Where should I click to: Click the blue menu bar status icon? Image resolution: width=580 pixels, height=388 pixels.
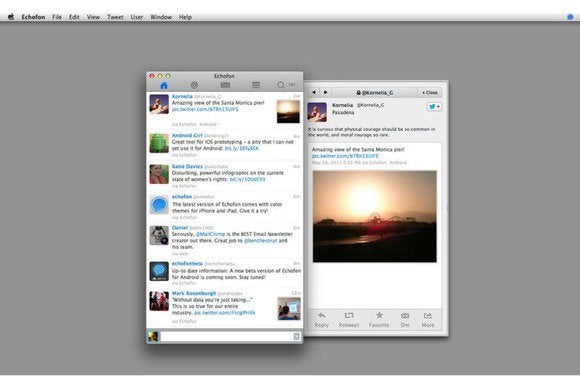click(570, 17)
